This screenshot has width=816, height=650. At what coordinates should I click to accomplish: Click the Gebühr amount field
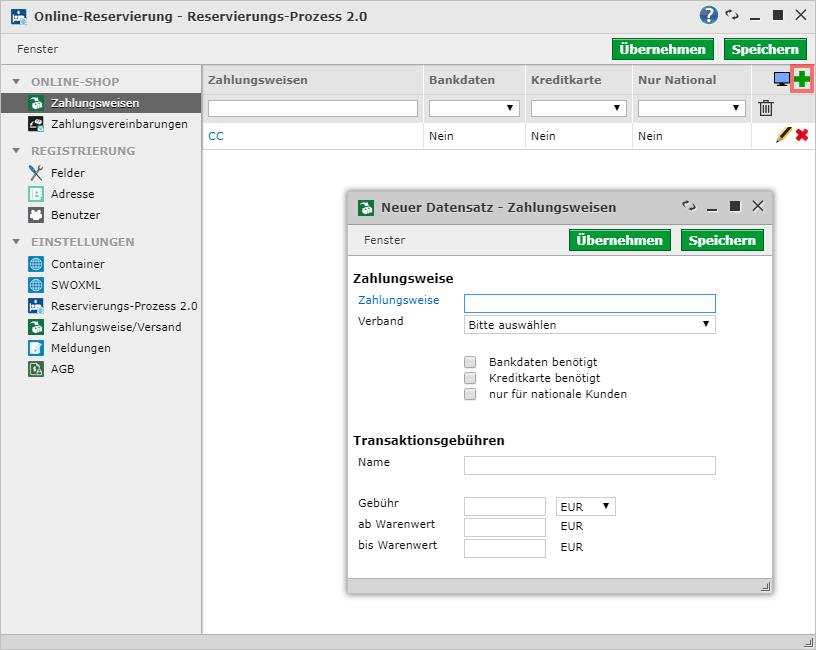tap(505, 506)
